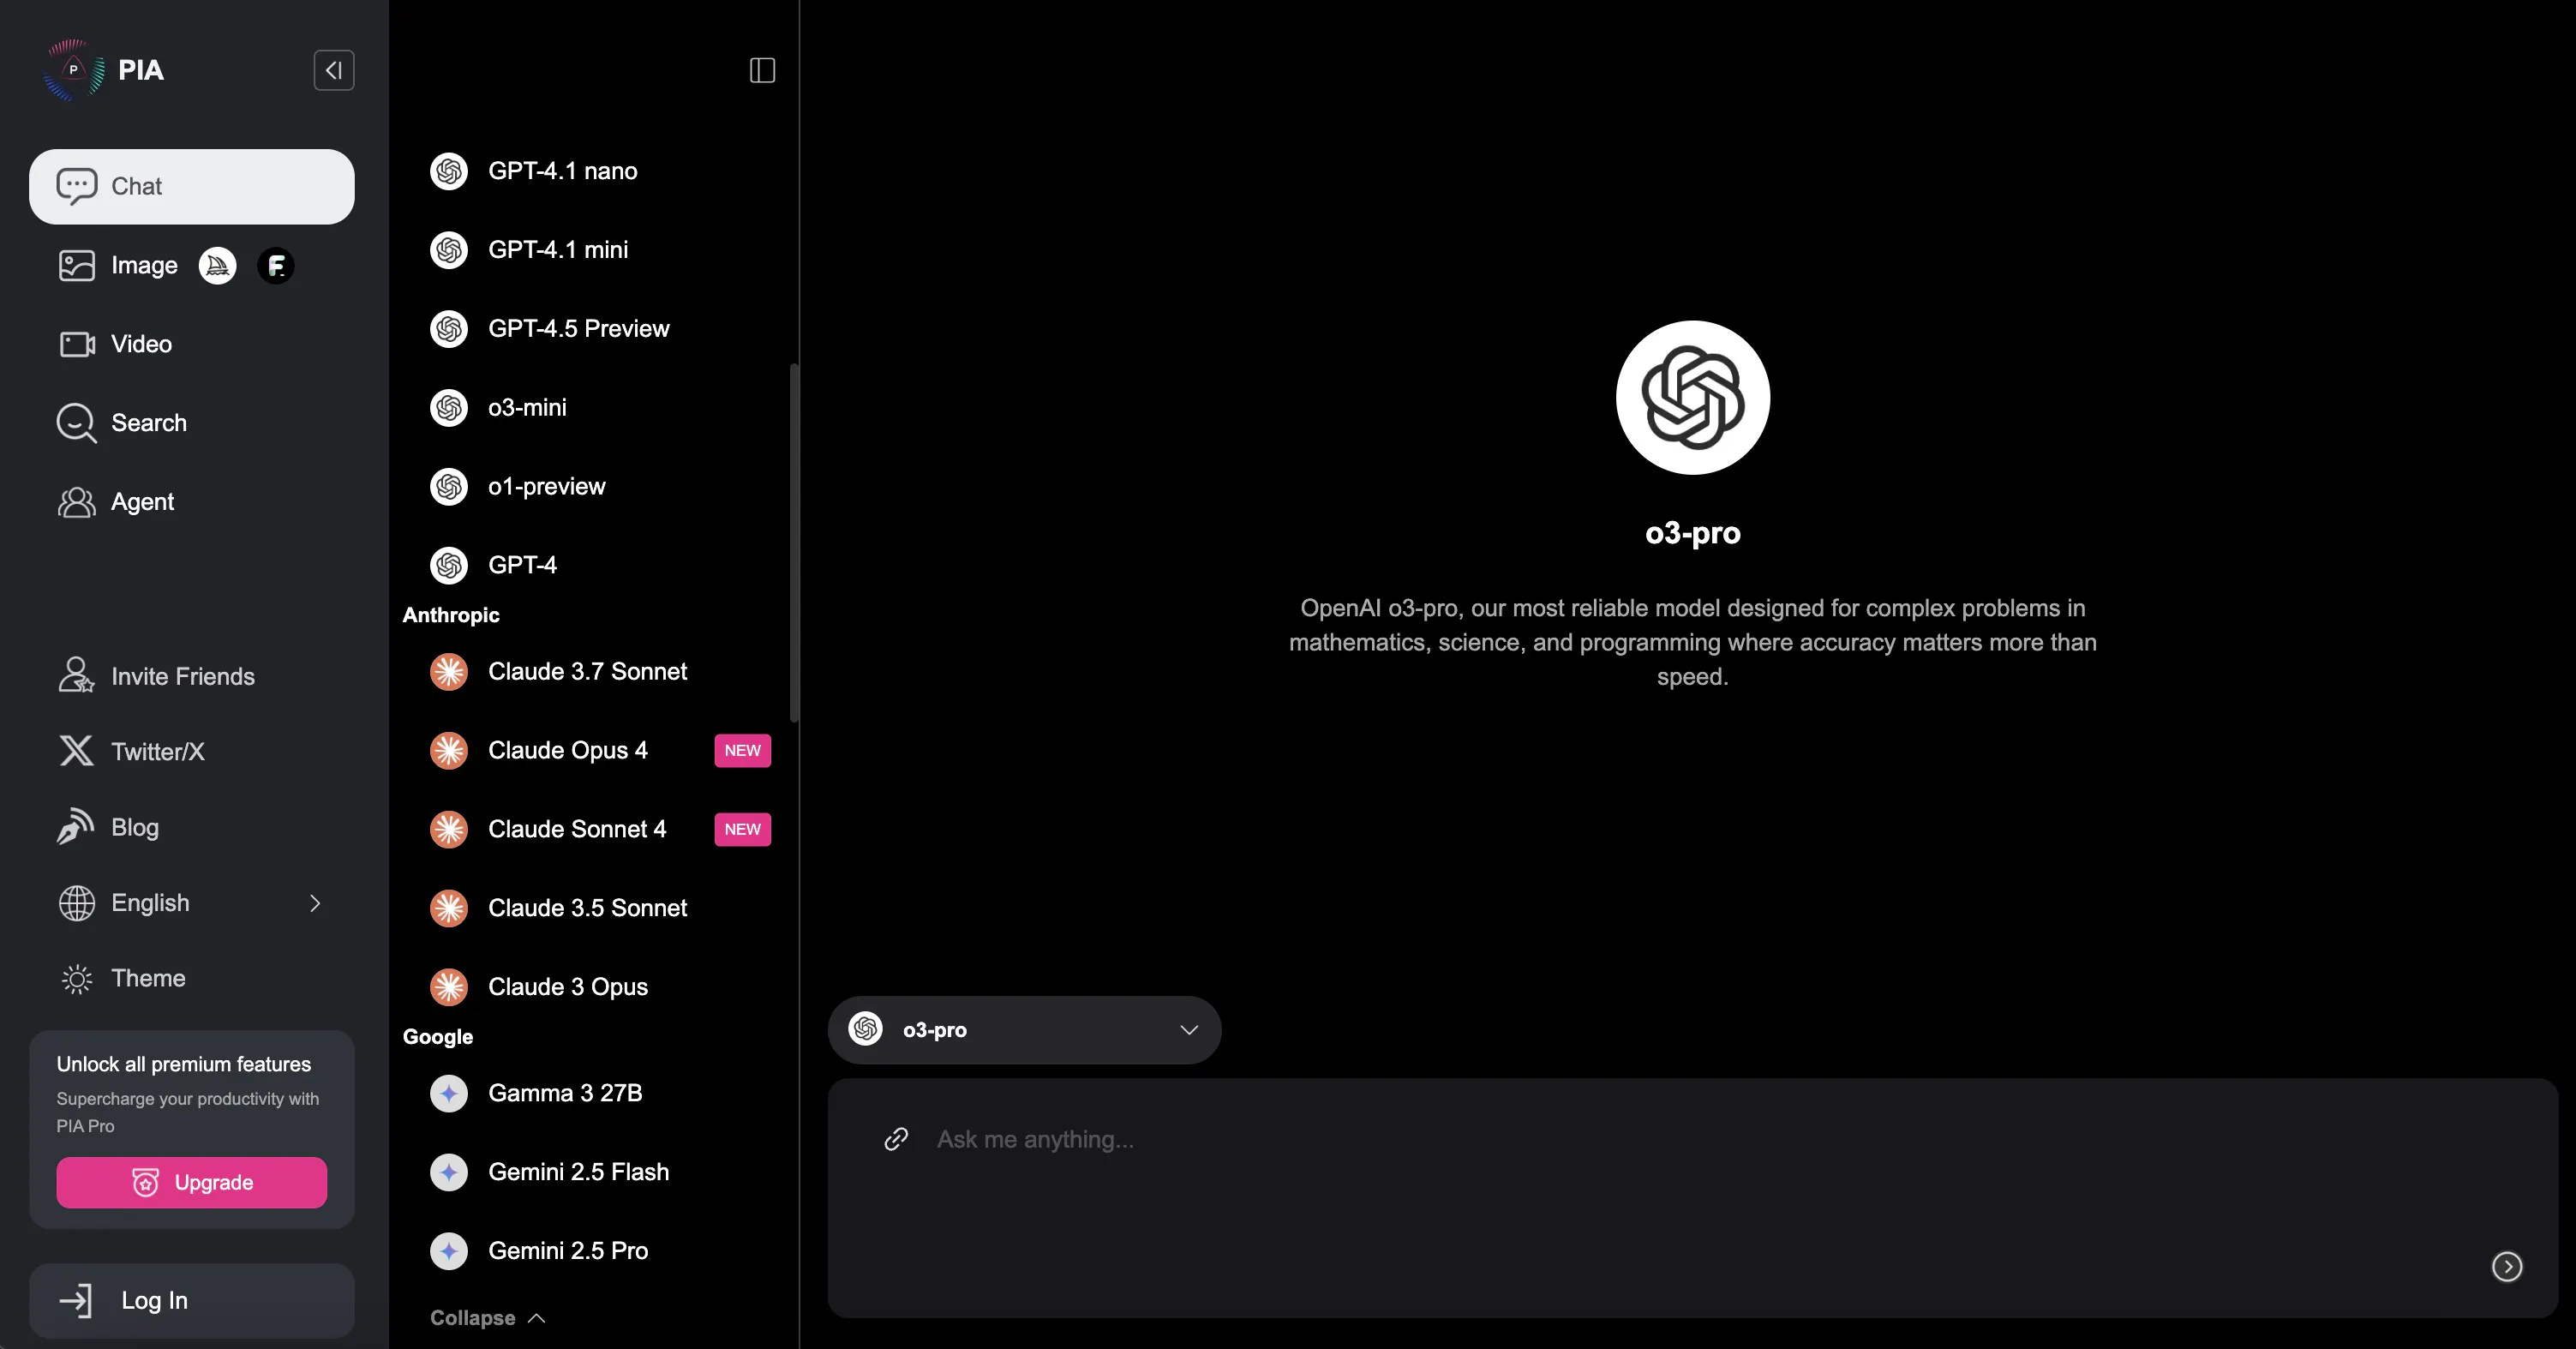Screen dimensions: 2576x1349
Task: Open the o3-pro model selector dropdown
Action: tap(1024, 1030)
